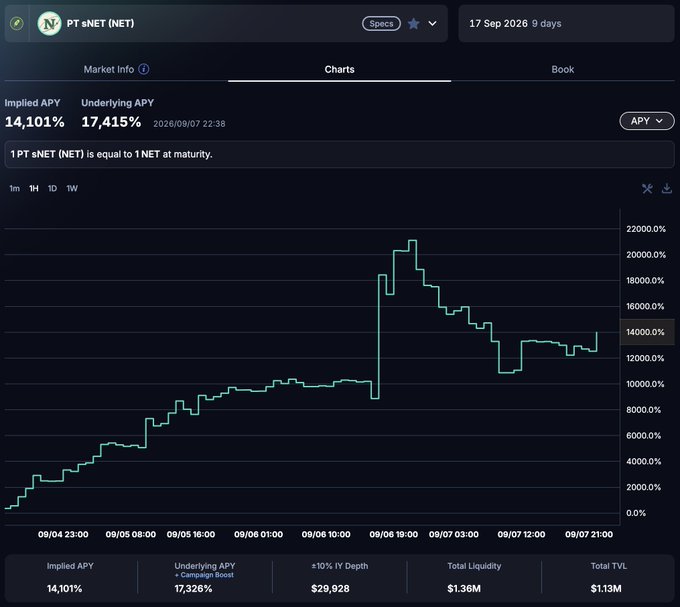This screenshot has height=607, width=680.
Task: Open the Specs panel
Action: (381, 23)
